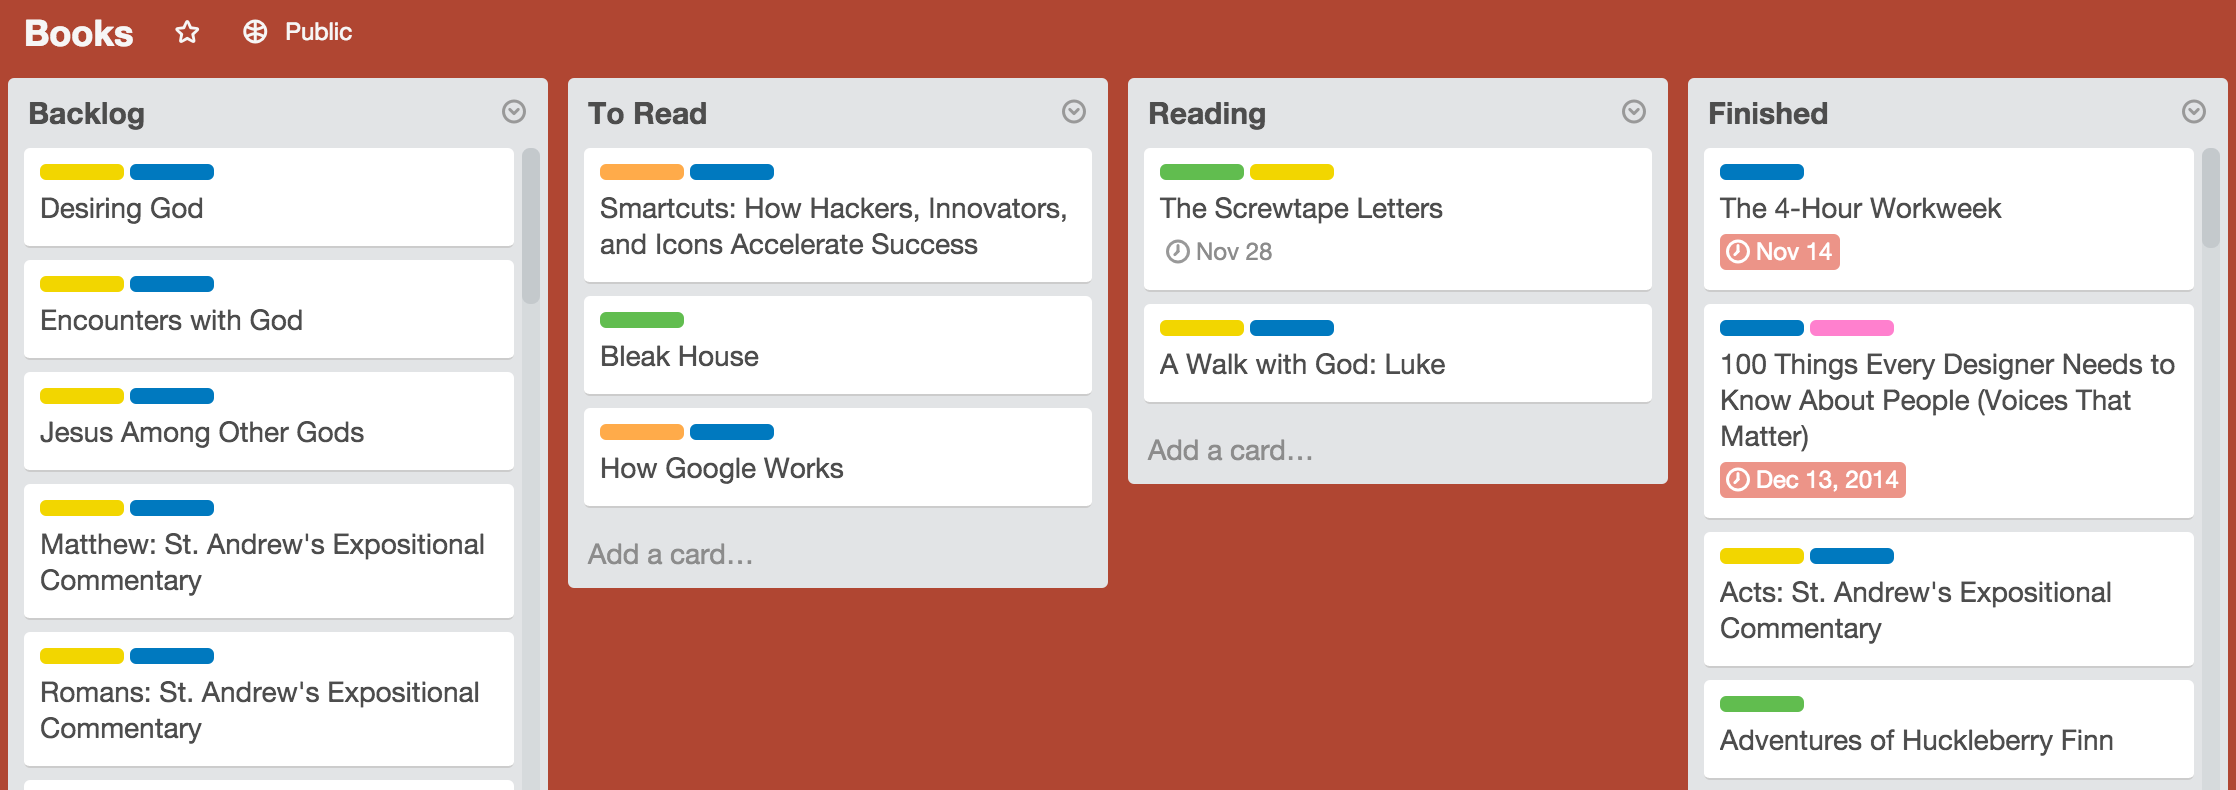Toggle the orange label on How Google Works

pyautogui.click(x=642, y=432)
